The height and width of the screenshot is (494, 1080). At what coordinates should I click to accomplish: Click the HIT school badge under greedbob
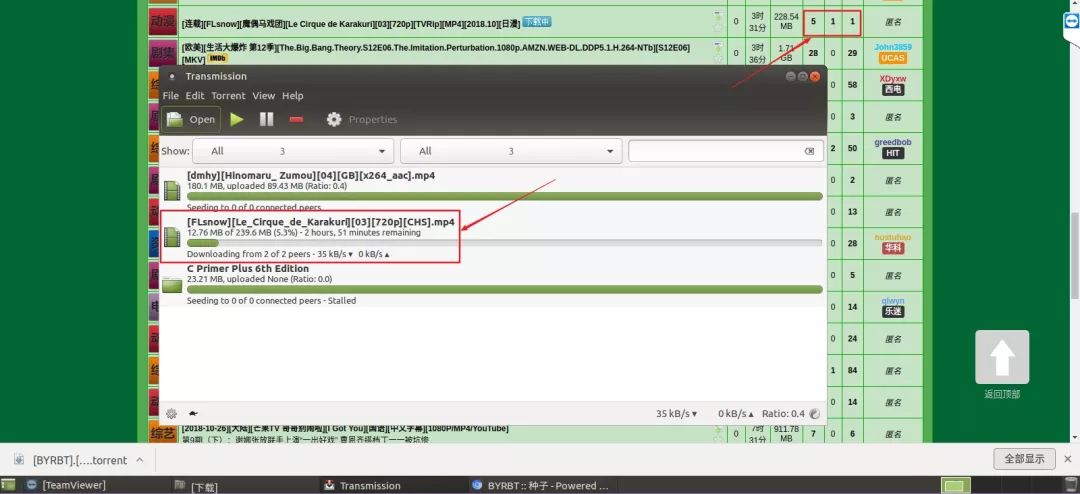(x=893, y=154)
